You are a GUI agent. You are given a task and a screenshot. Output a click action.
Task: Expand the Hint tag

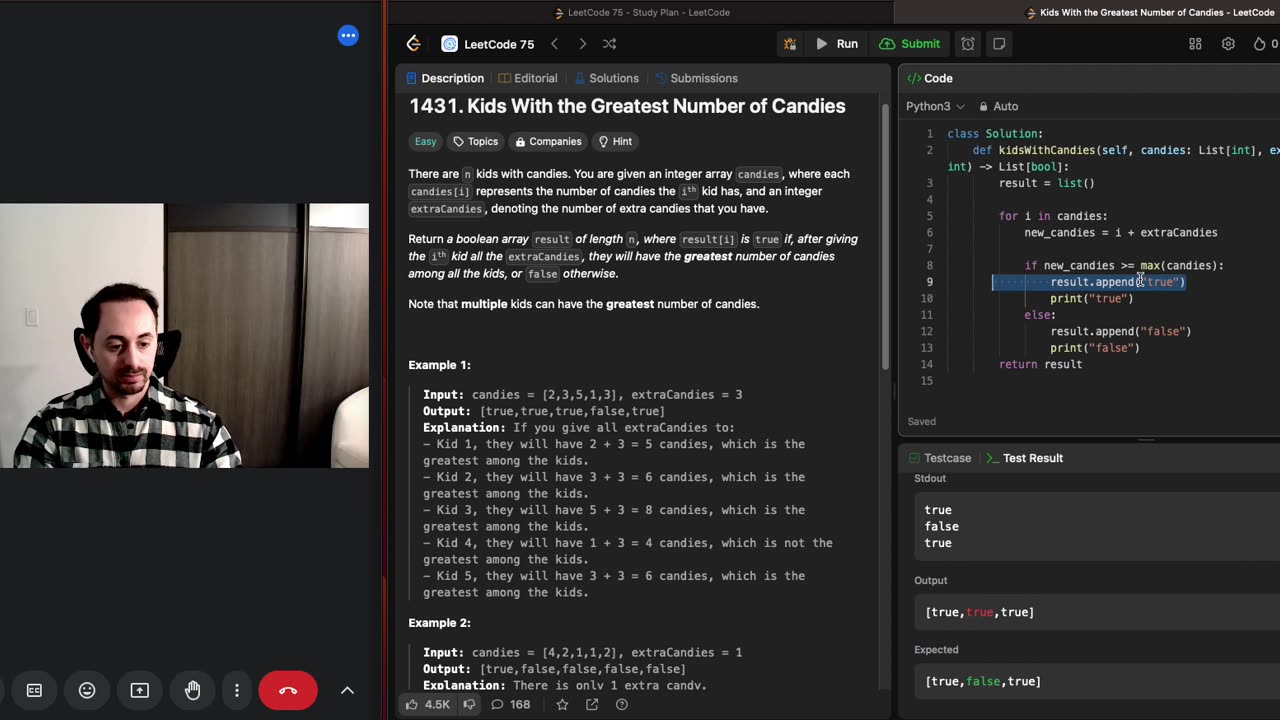(614, 142)
